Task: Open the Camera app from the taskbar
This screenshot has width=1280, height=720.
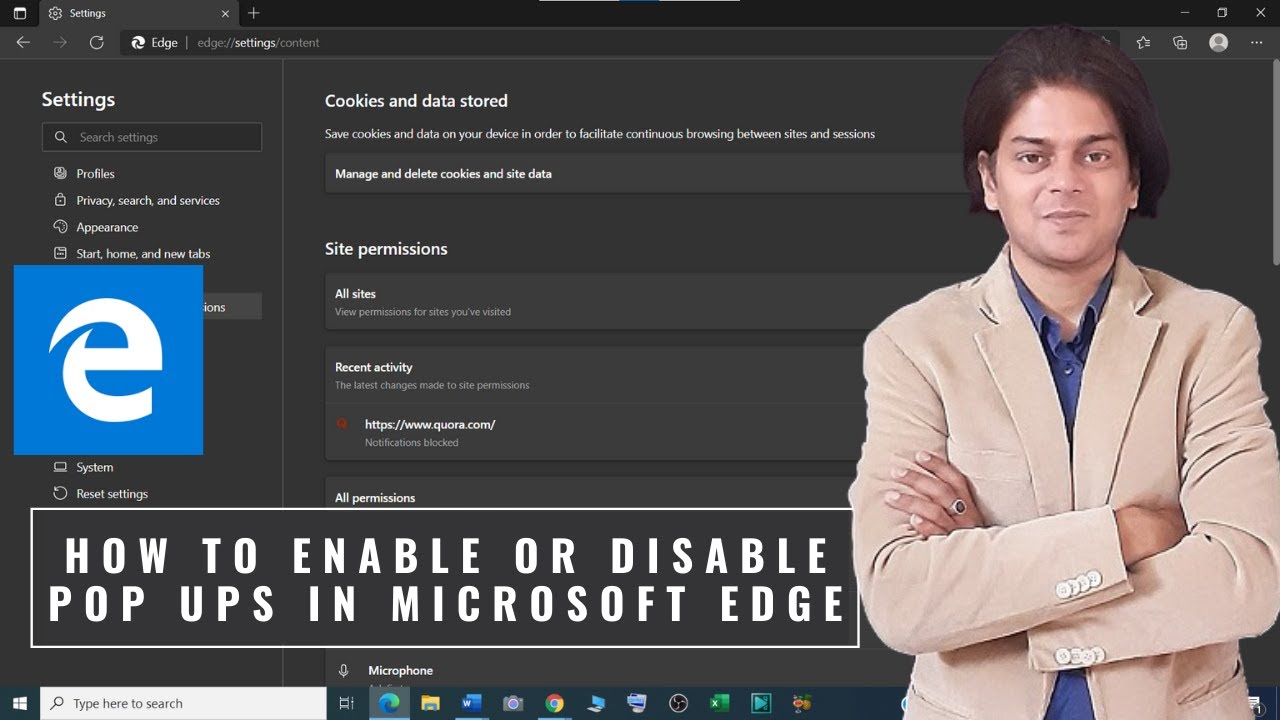Action: click(x=513, y=703)
